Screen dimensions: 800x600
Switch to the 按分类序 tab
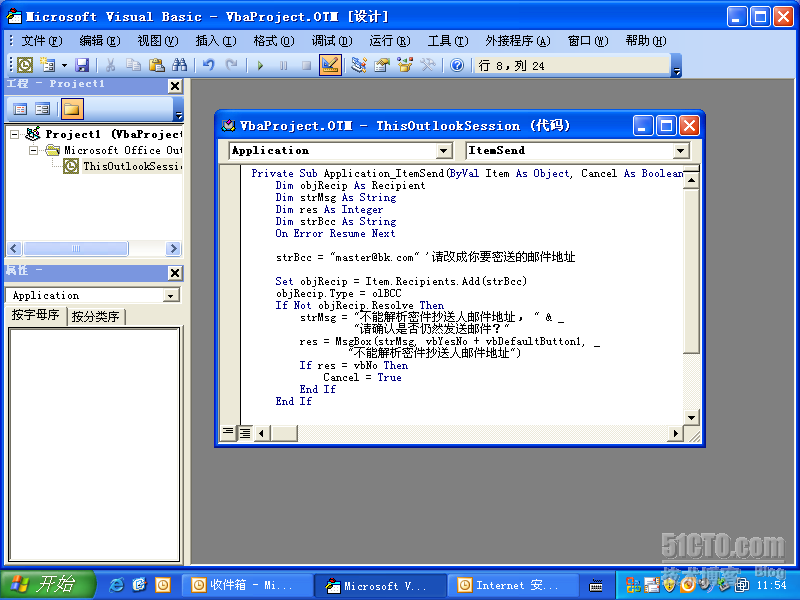coord(95,316)
